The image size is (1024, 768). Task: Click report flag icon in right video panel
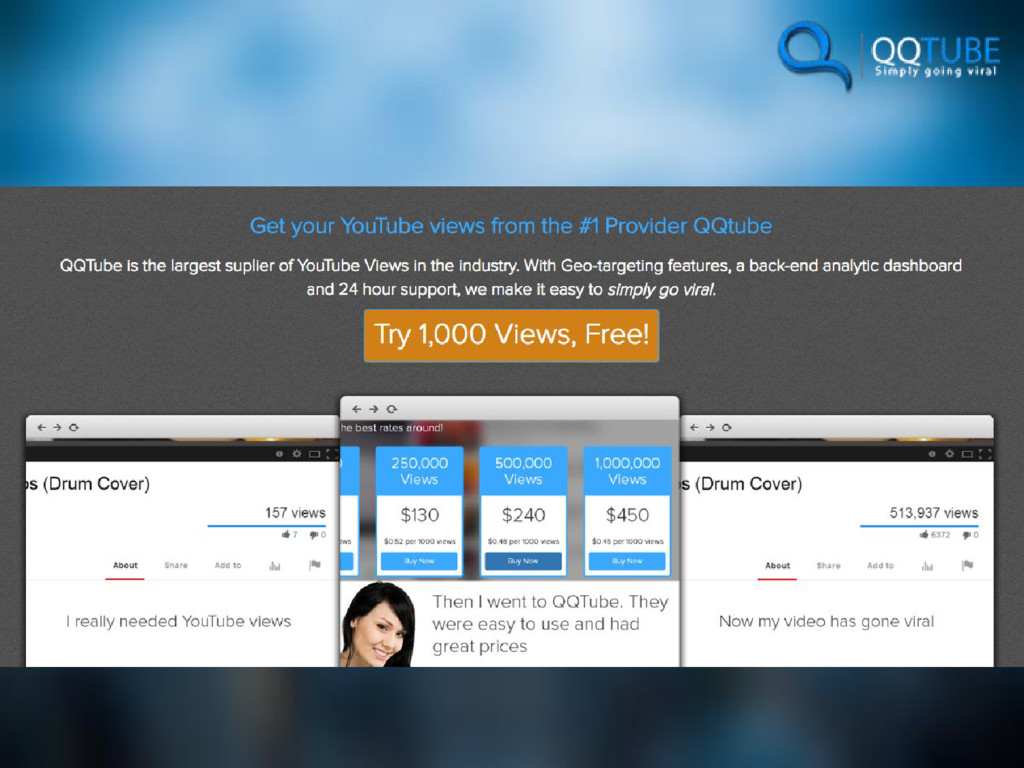(x=967, y=565)
